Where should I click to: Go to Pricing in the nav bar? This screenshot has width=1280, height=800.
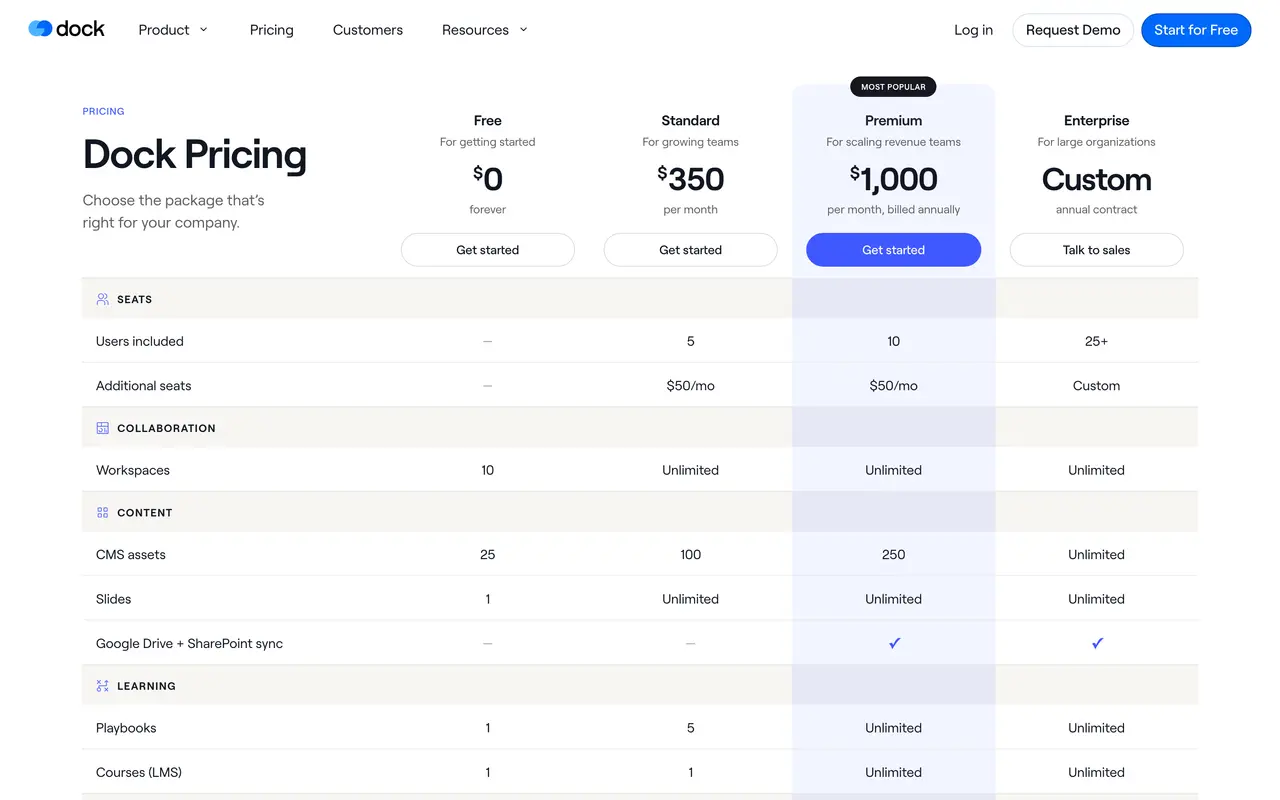[272, 30]
